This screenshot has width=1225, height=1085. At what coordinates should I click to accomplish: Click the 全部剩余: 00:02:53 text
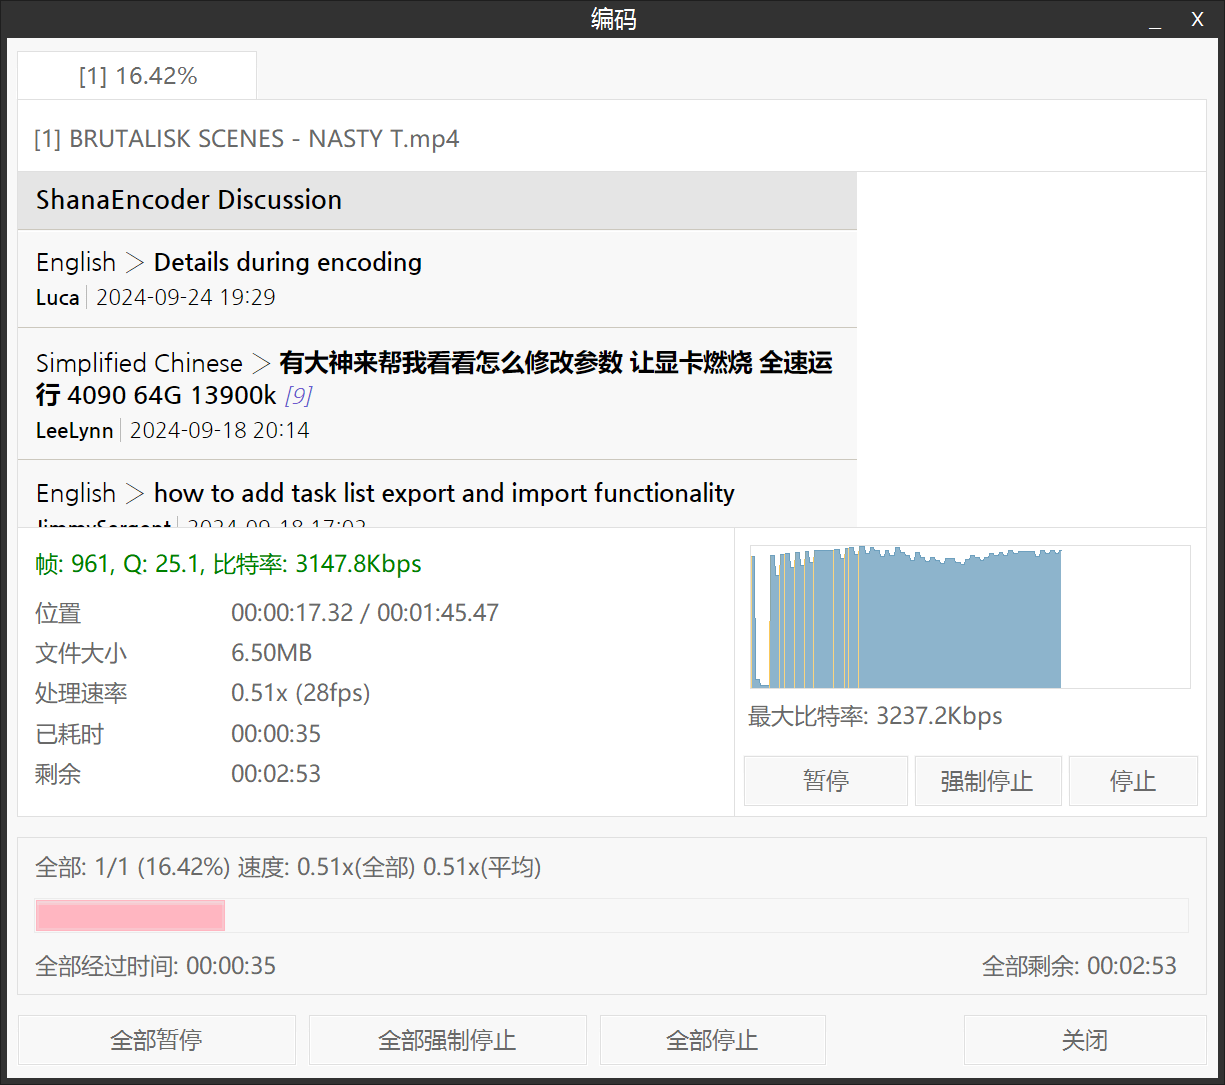[1079, 966]
